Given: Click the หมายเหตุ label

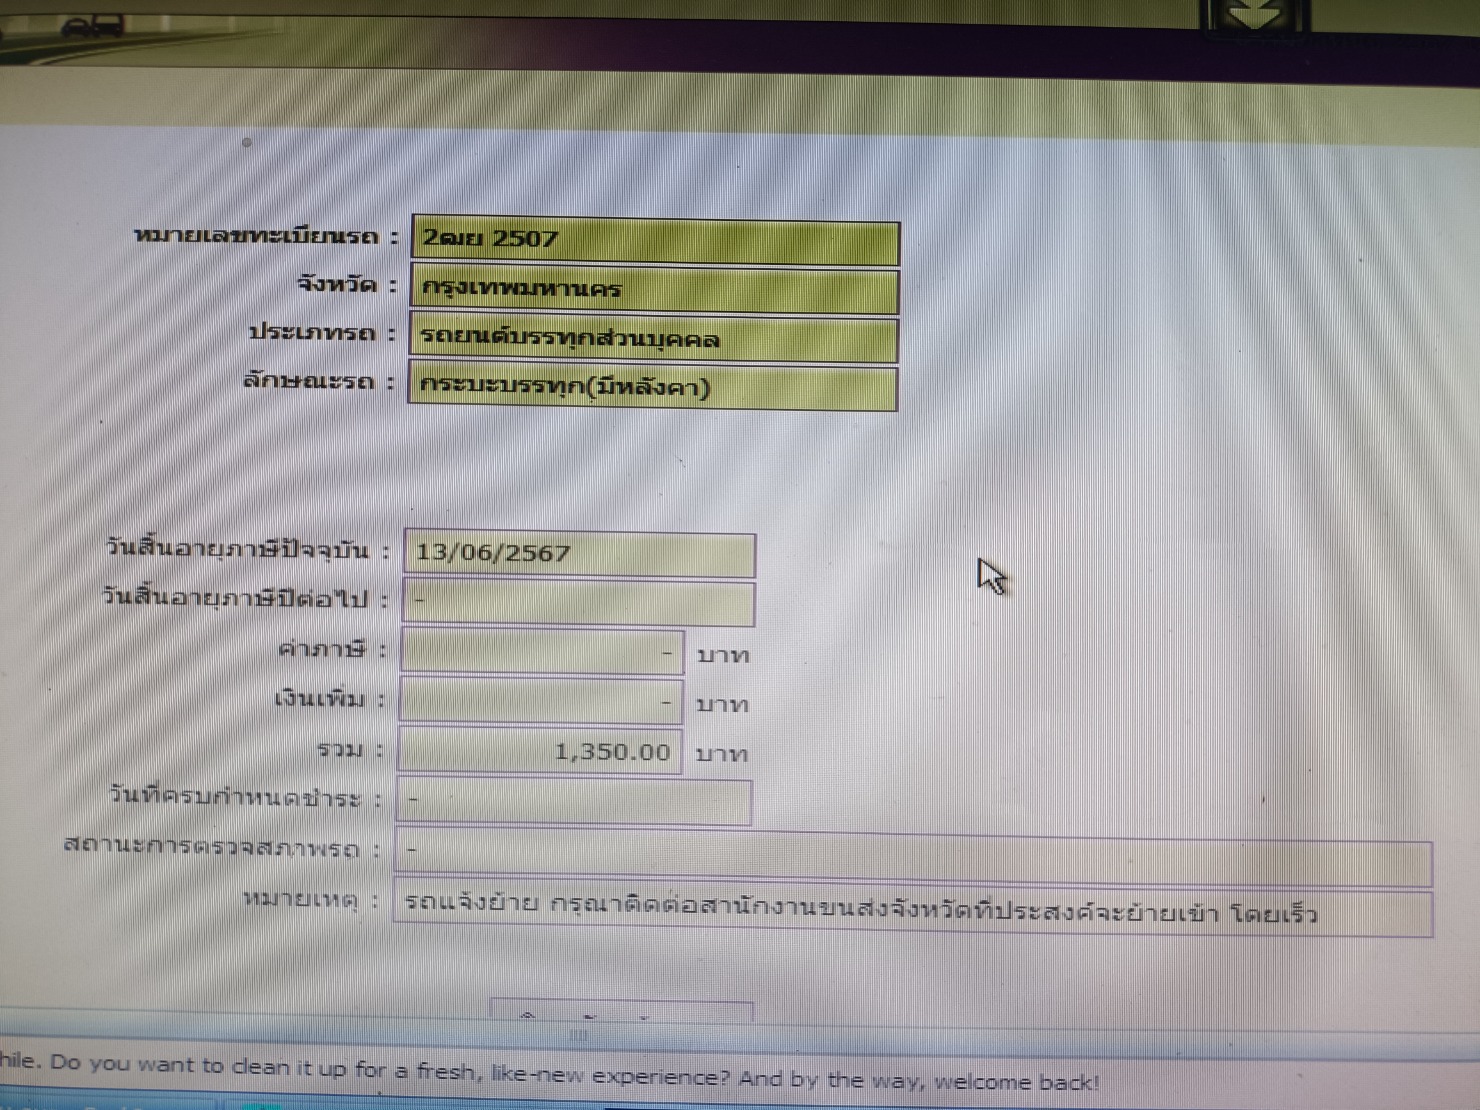Looking at the screenshot, I should [310, 899].
